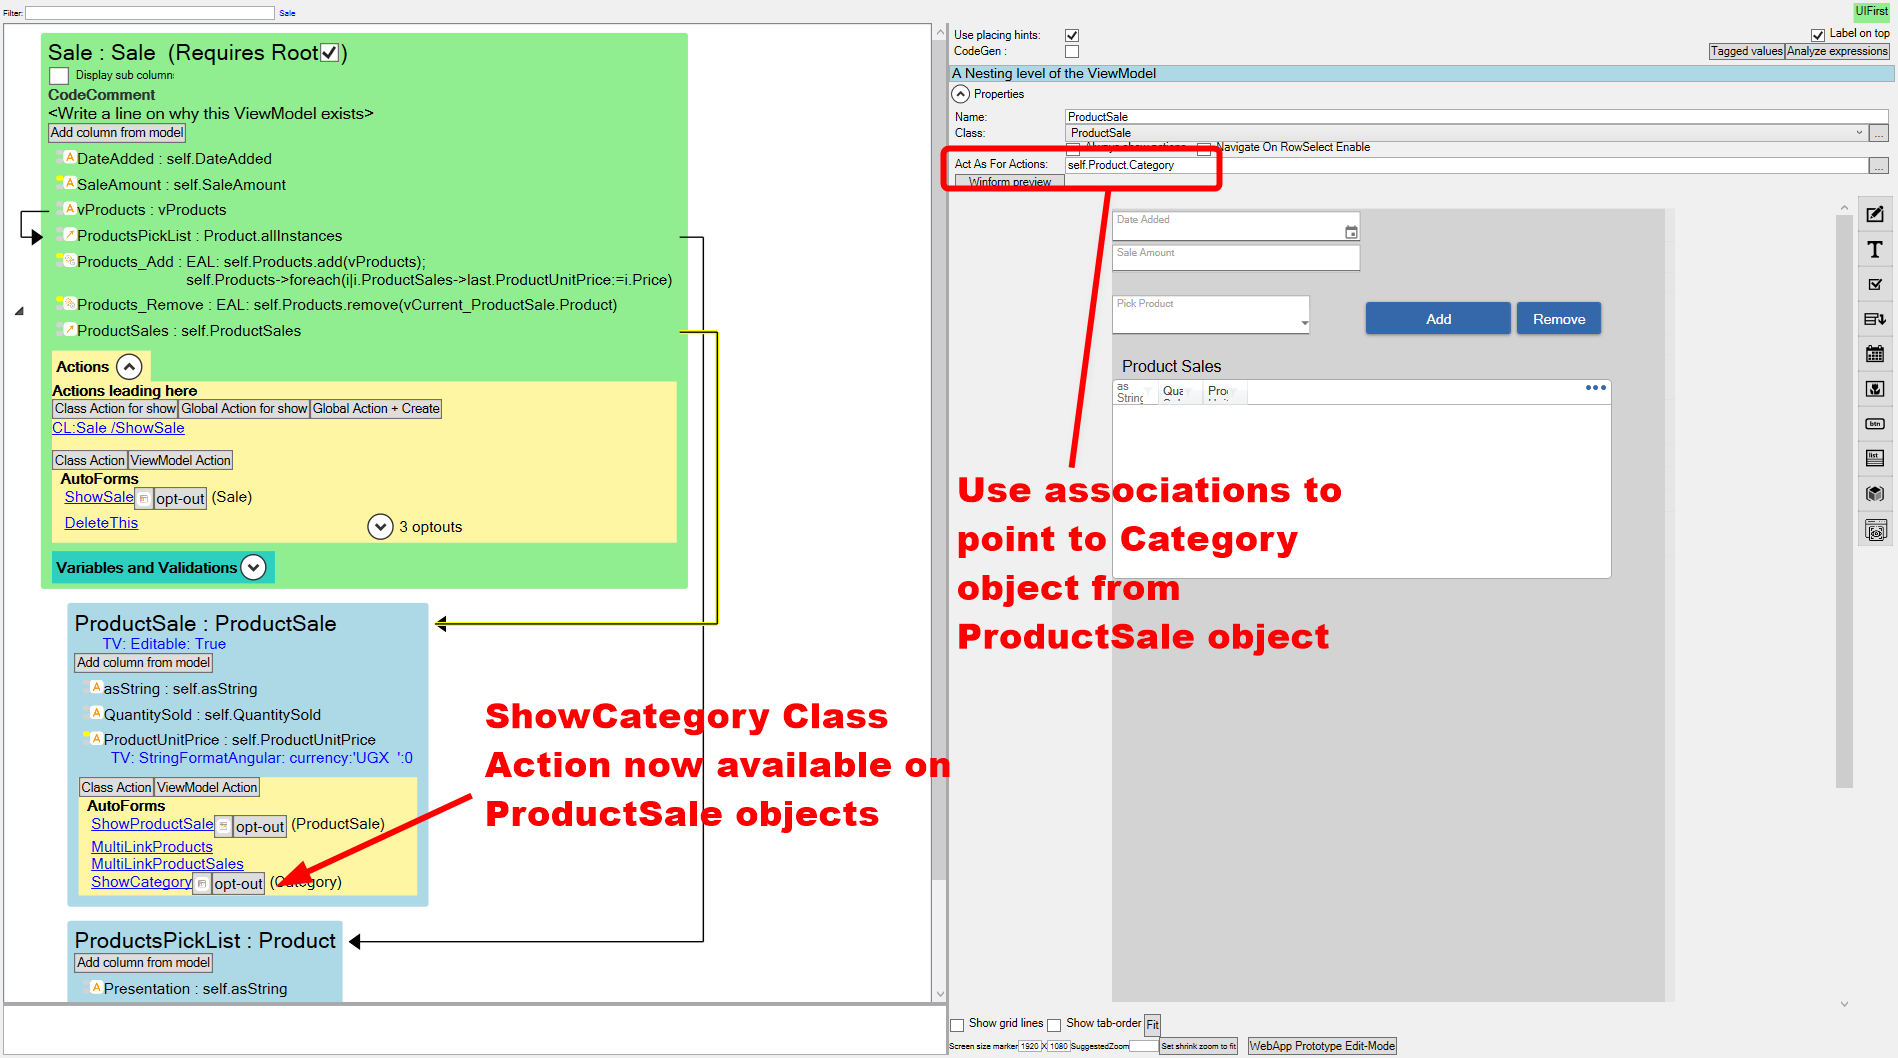This screenshot has height=1058, width=1898.
Task: Click the checkbox widget tool icon
Action: click(1875, 285)
